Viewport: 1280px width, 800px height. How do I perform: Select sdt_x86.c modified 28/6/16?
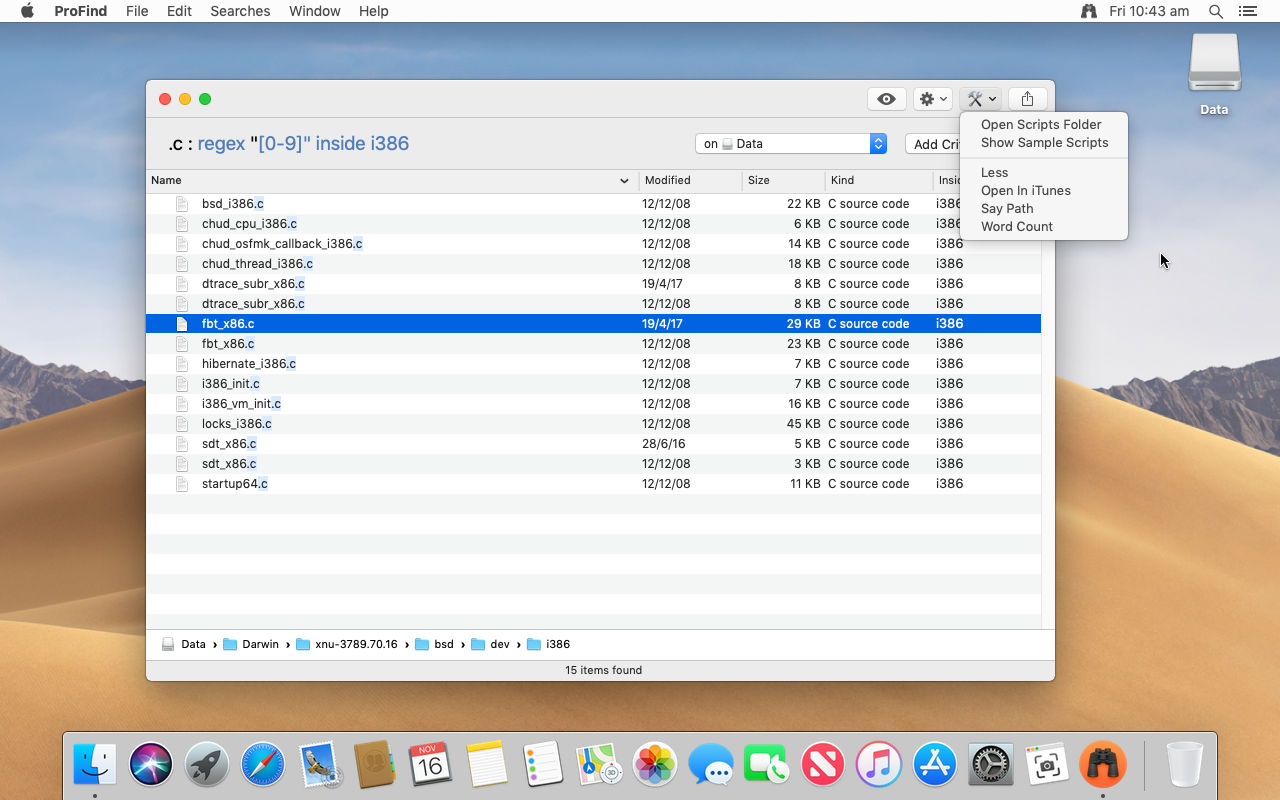point(593,443)
